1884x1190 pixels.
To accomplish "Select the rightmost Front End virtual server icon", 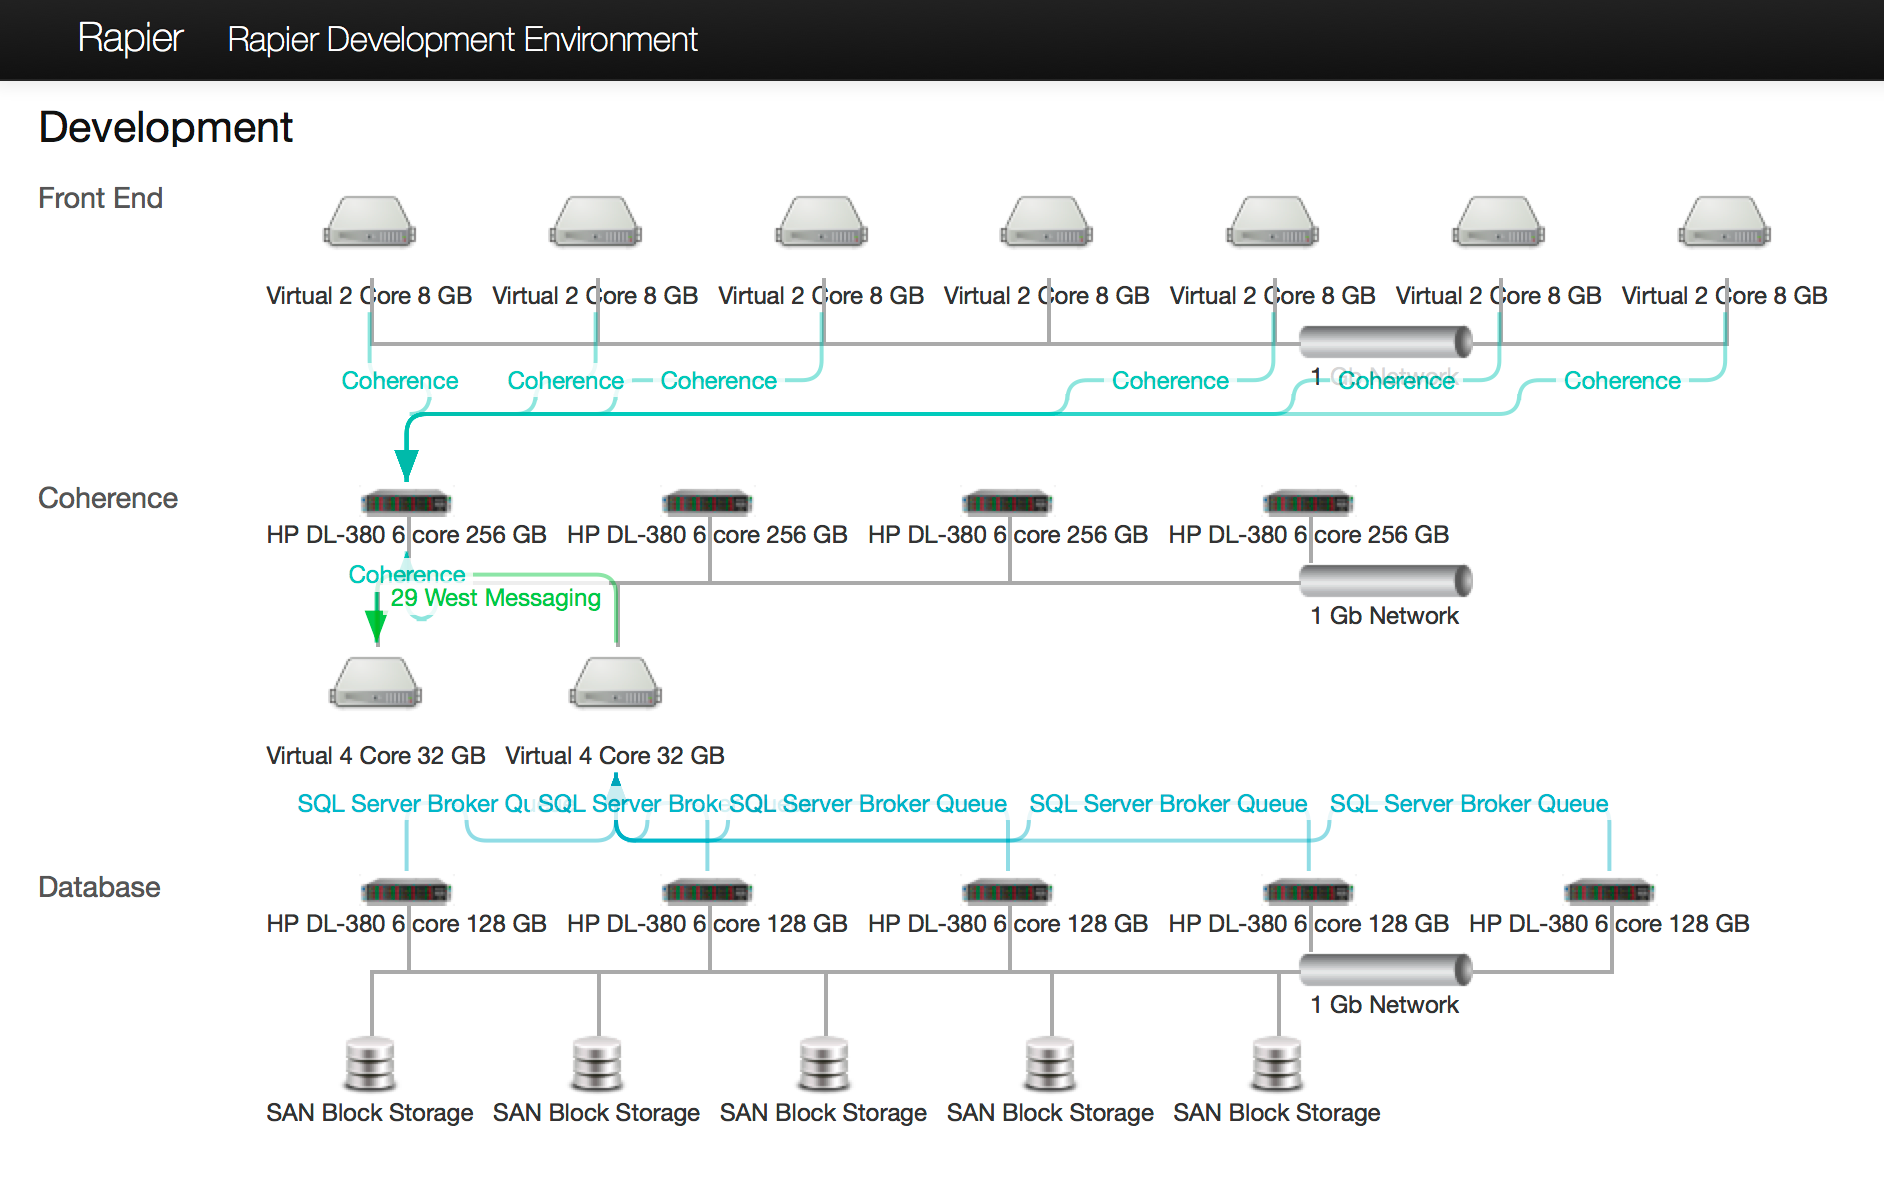I will coord(1724,222).
